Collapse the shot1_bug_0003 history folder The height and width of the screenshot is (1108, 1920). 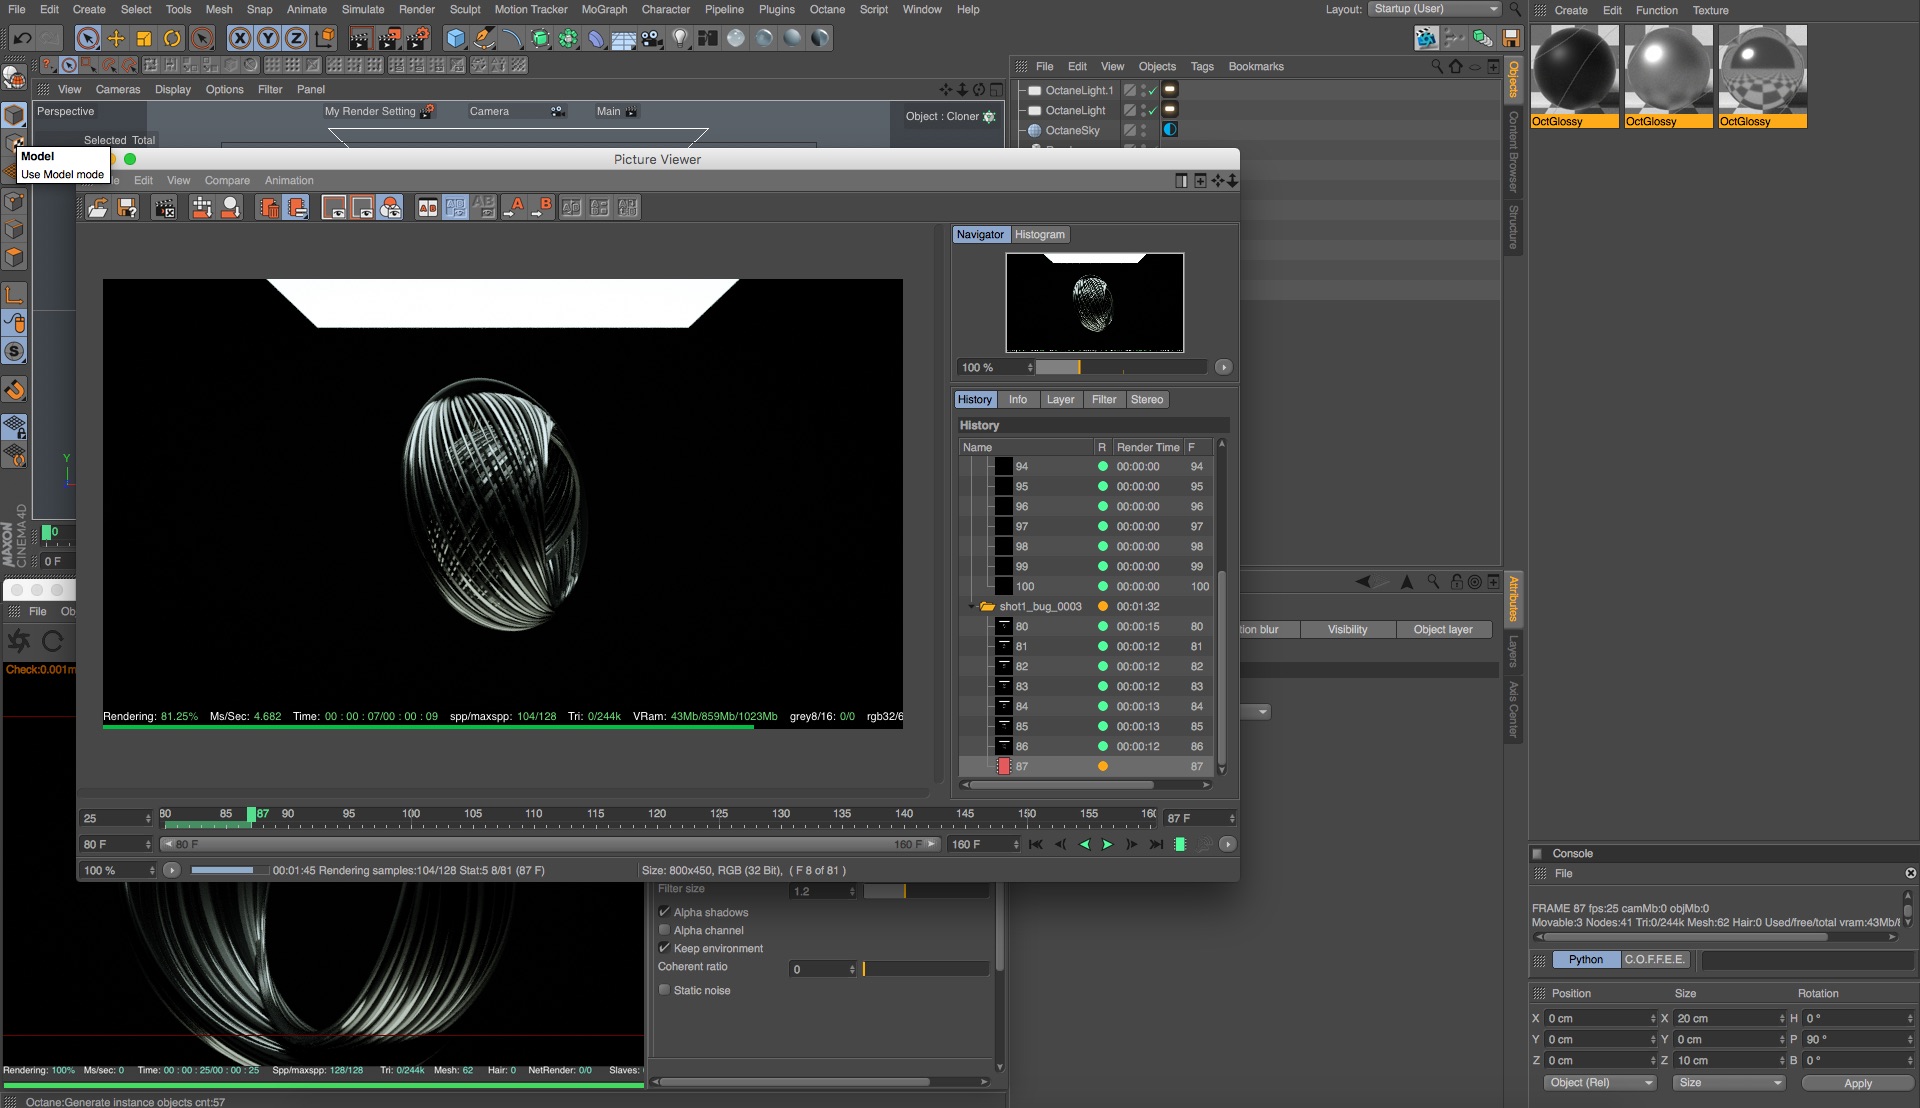click(971, 607)
